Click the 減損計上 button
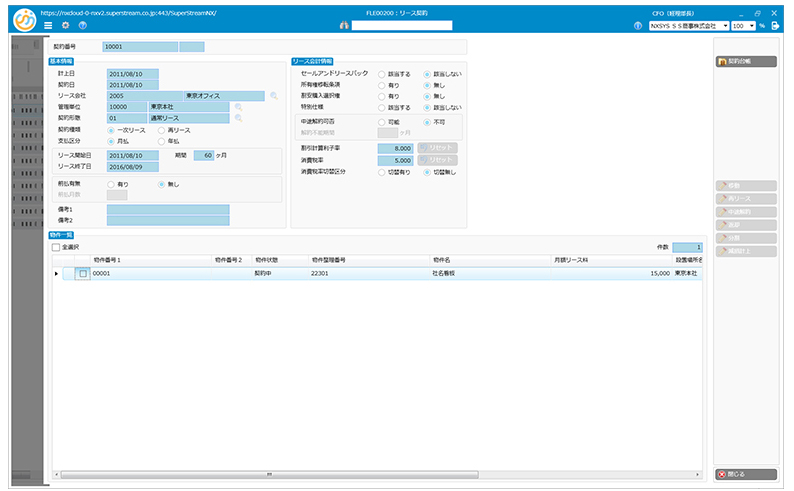The height and width of the screenshot is (491, 794). tap(746, 251)
